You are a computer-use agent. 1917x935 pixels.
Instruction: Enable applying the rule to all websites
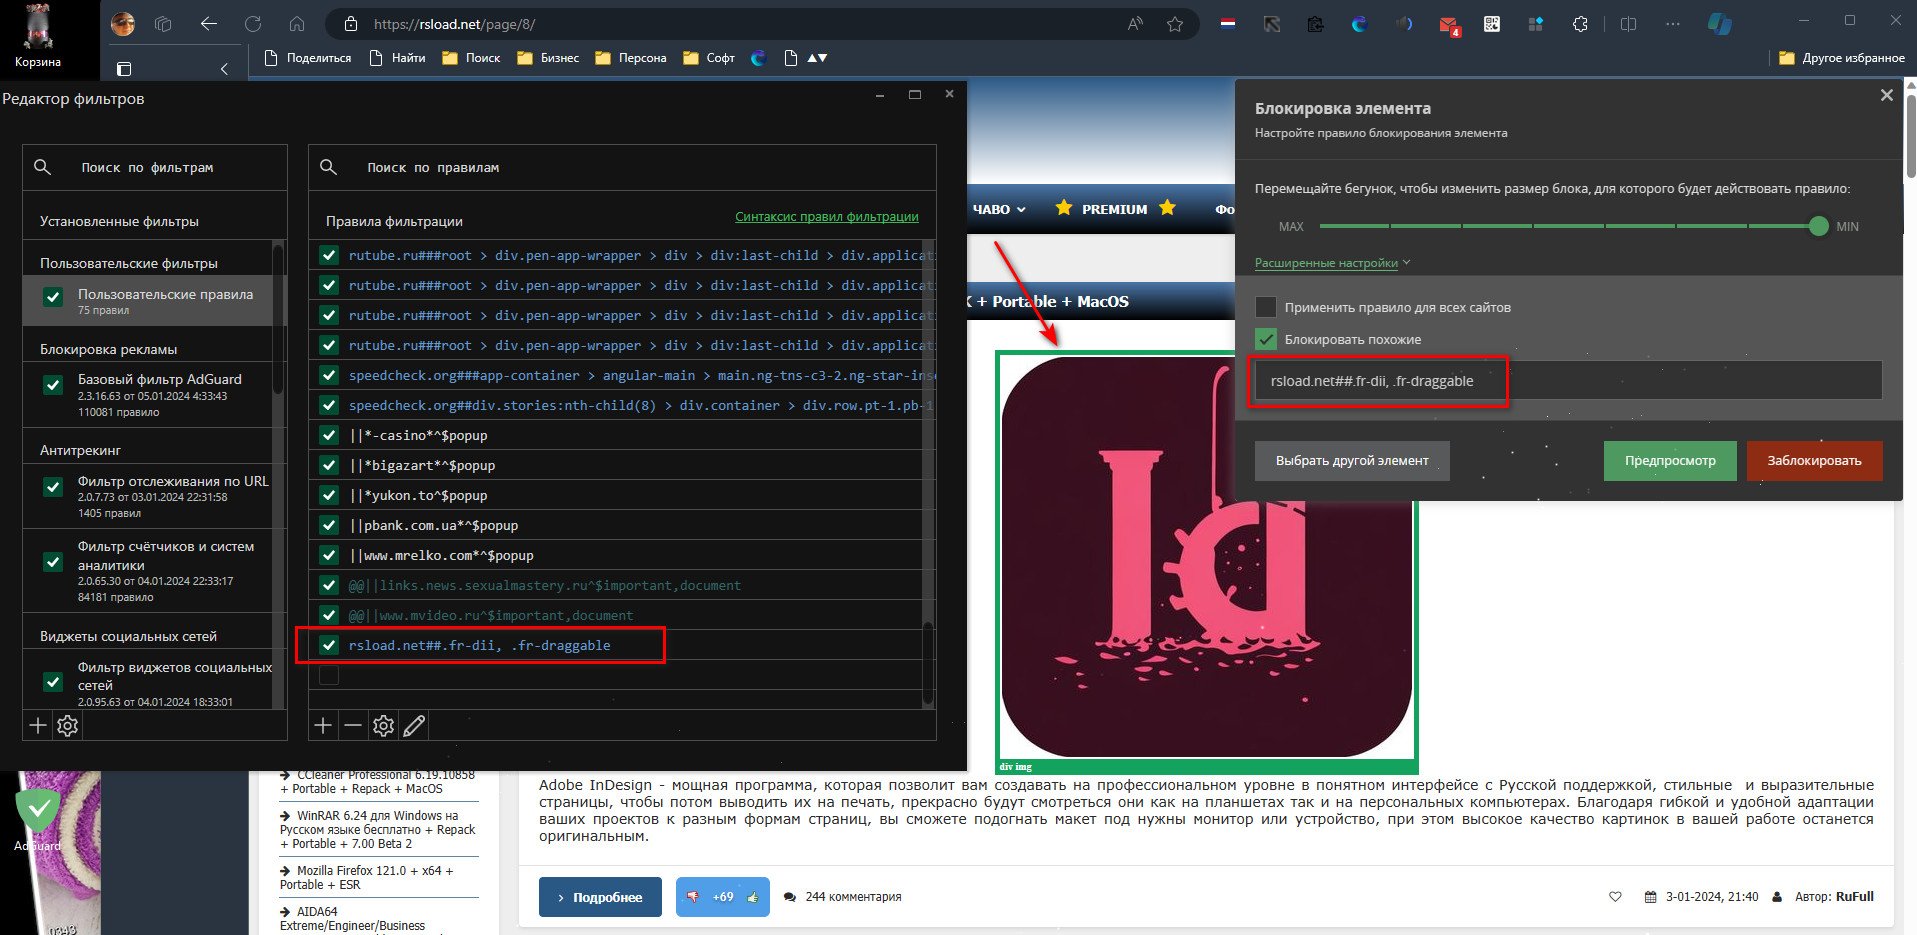pos(1266,307)
